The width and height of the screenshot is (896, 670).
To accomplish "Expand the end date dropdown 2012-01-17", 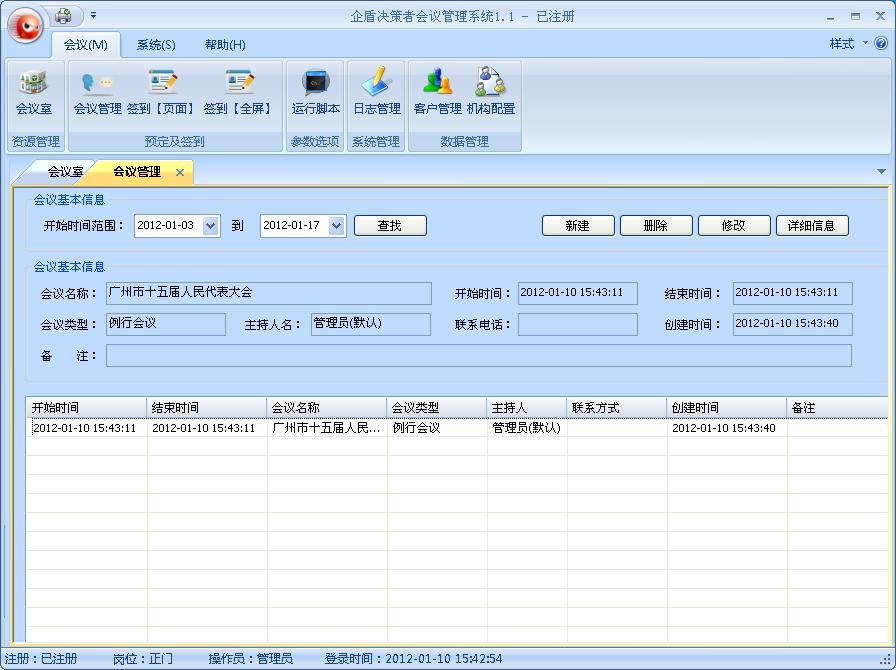I will click(x=336, y=226).
